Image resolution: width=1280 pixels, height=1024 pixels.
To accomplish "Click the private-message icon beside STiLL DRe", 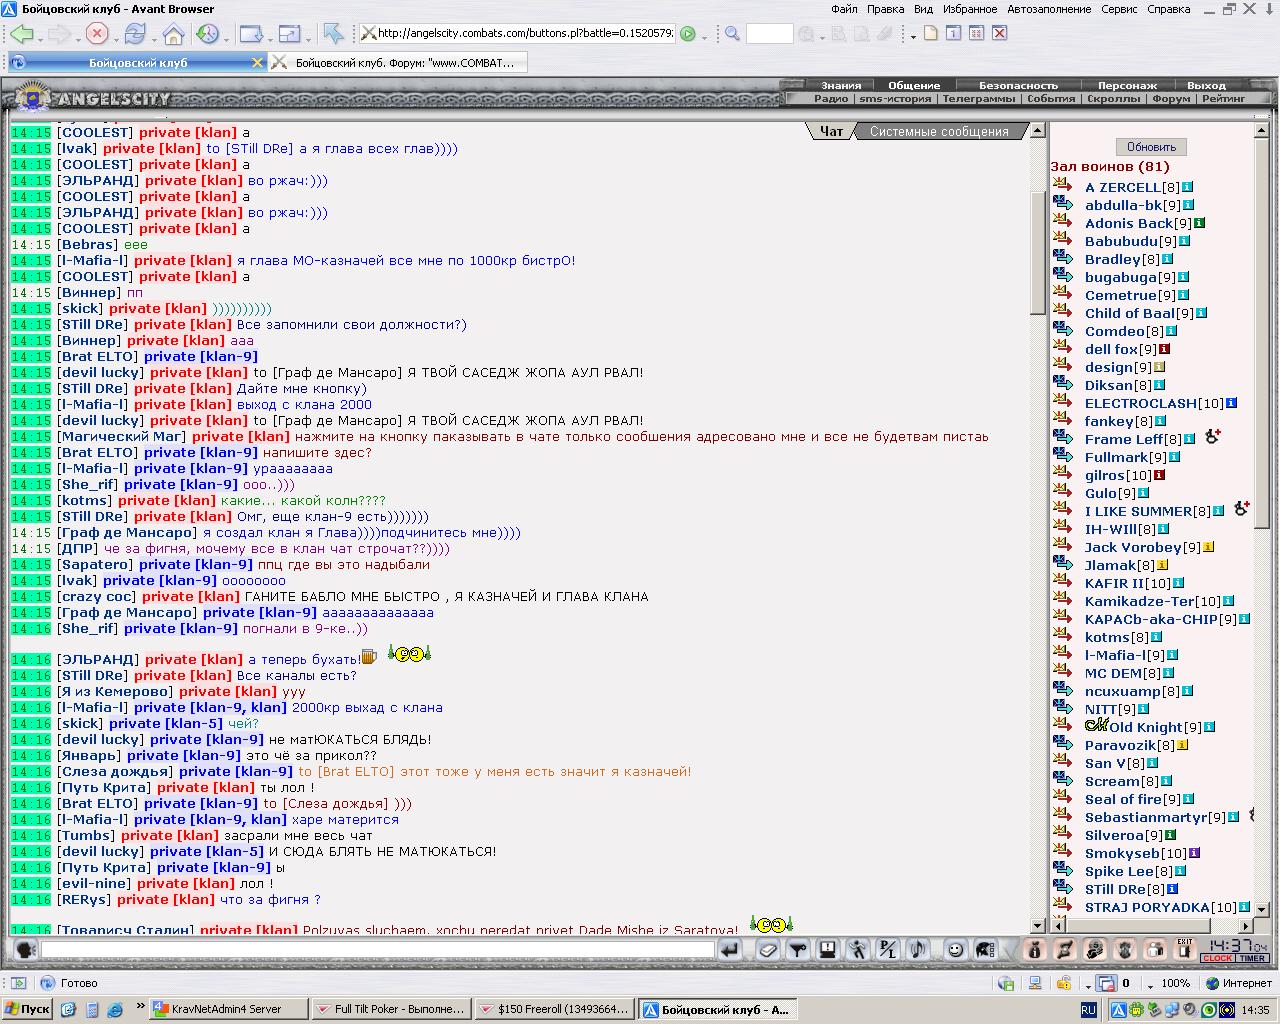I will pos(1063,889).
